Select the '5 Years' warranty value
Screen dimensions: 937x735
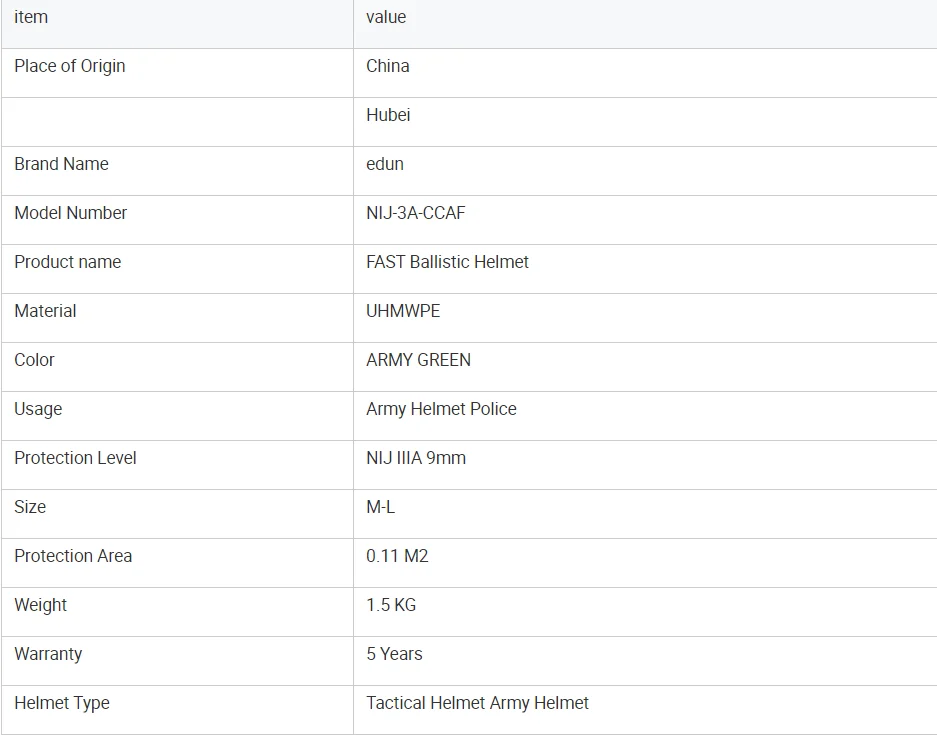point(394,654)
